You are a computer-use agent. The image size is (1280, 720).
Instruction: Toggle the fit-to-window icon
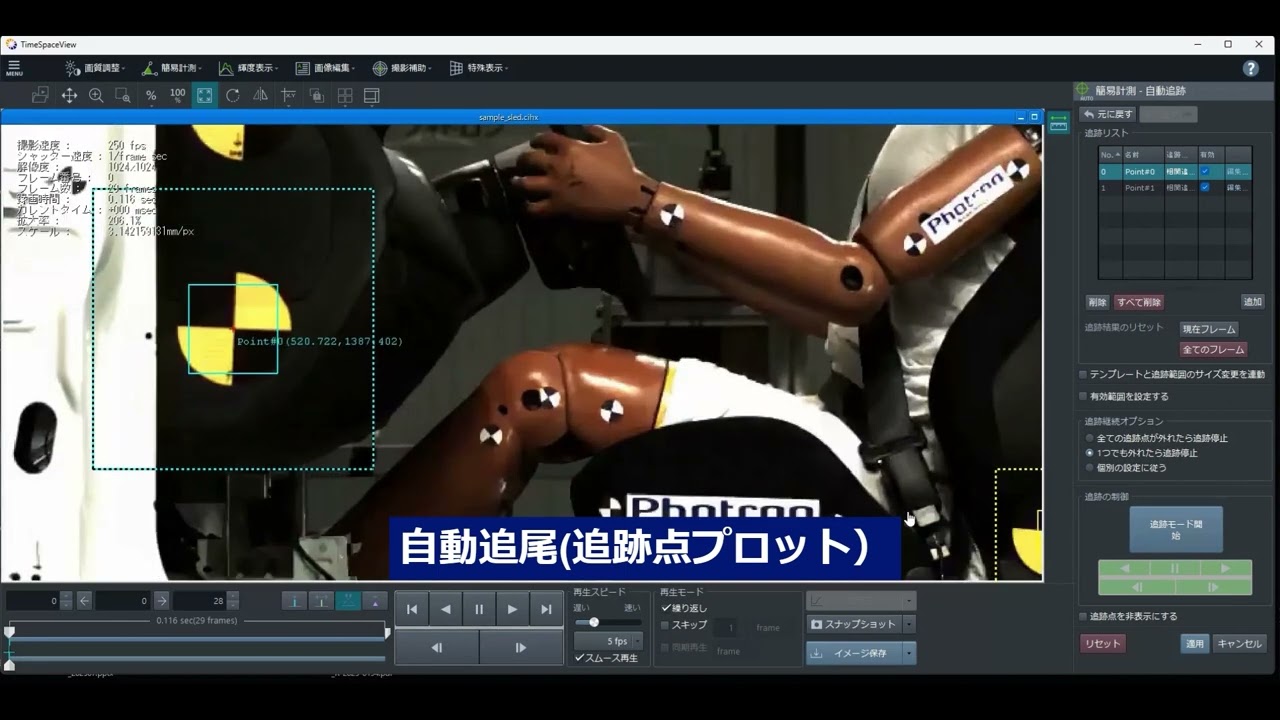click(204, 95)
